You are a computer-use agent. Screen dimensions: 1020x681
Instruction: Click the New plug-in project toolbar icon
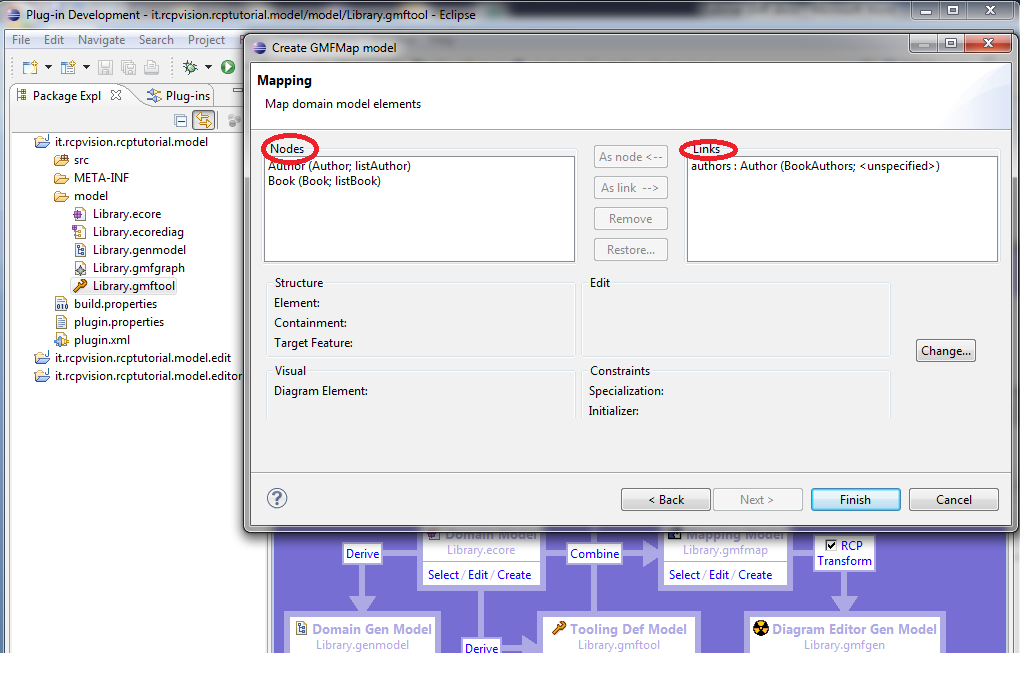(68, 67)
